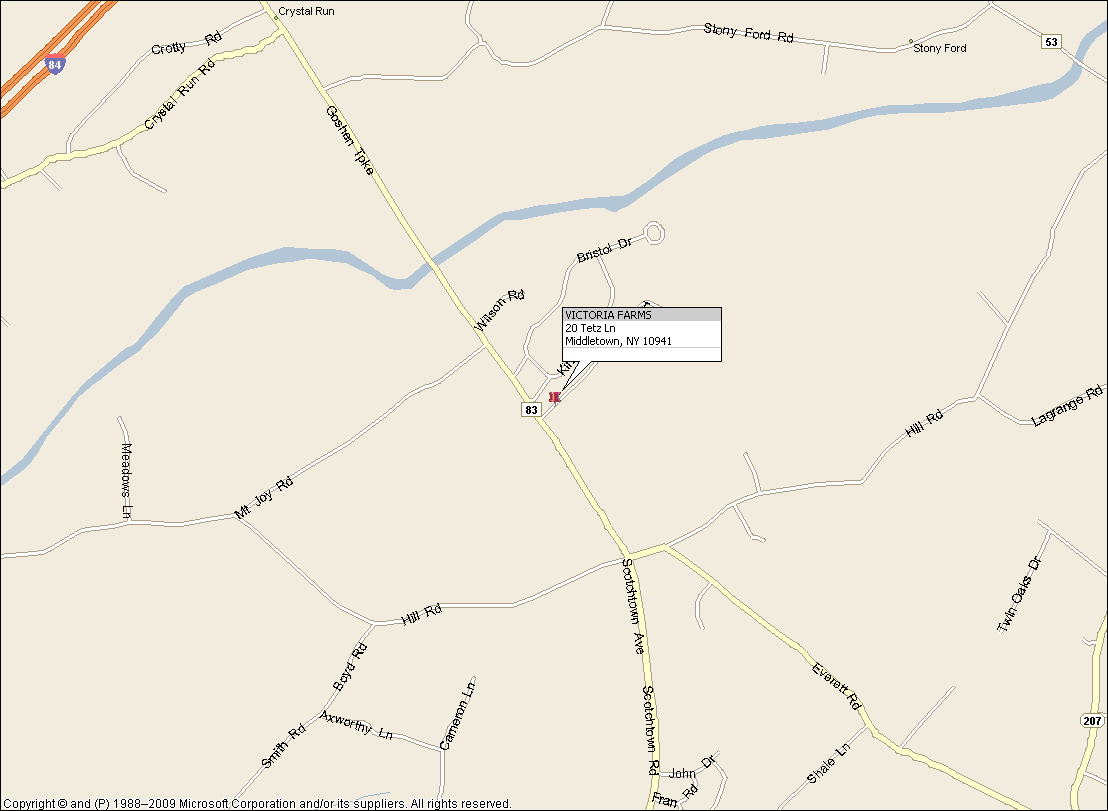Click the Scotchtown Ave road label
1108x811 pixels.
pyautogui.click(x=633, y=606)
